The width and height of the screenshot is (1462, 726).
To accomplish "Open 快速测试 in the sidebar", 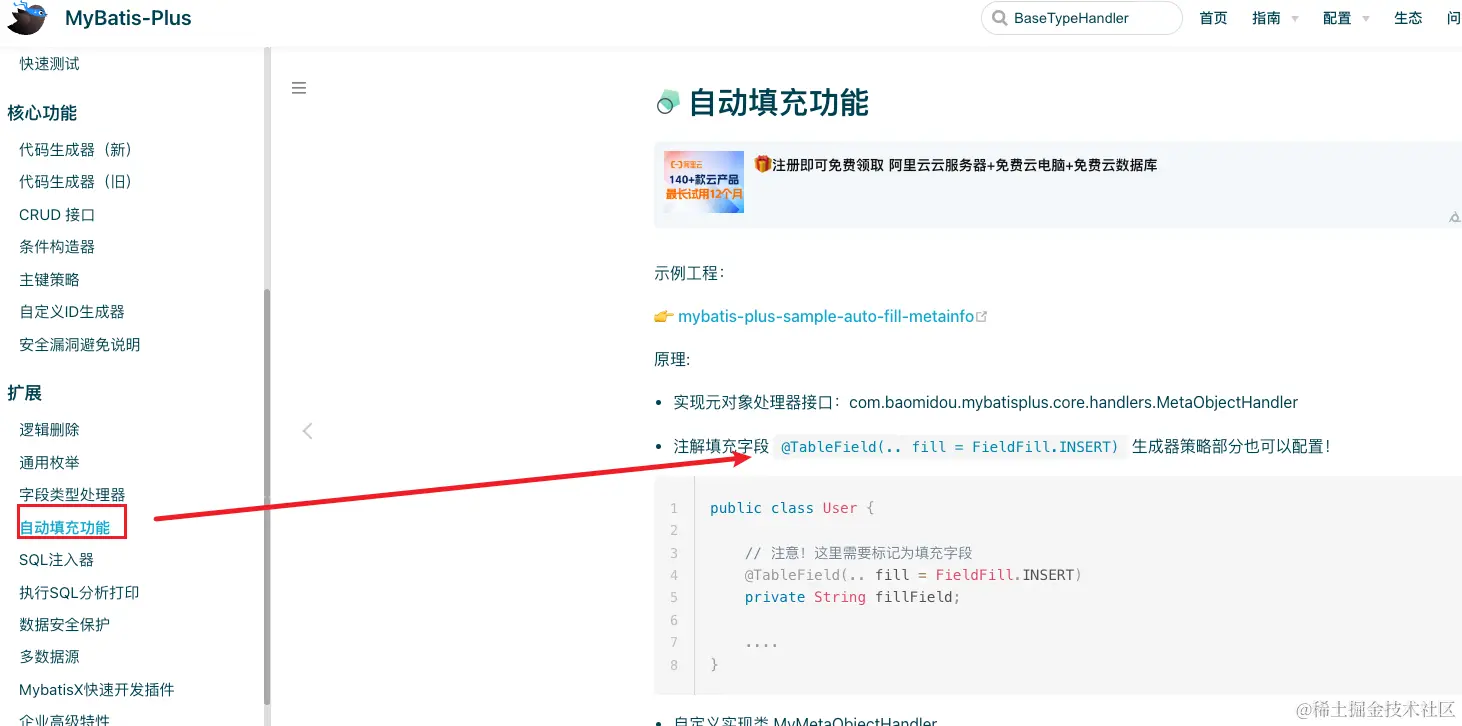I will [49, 64].
